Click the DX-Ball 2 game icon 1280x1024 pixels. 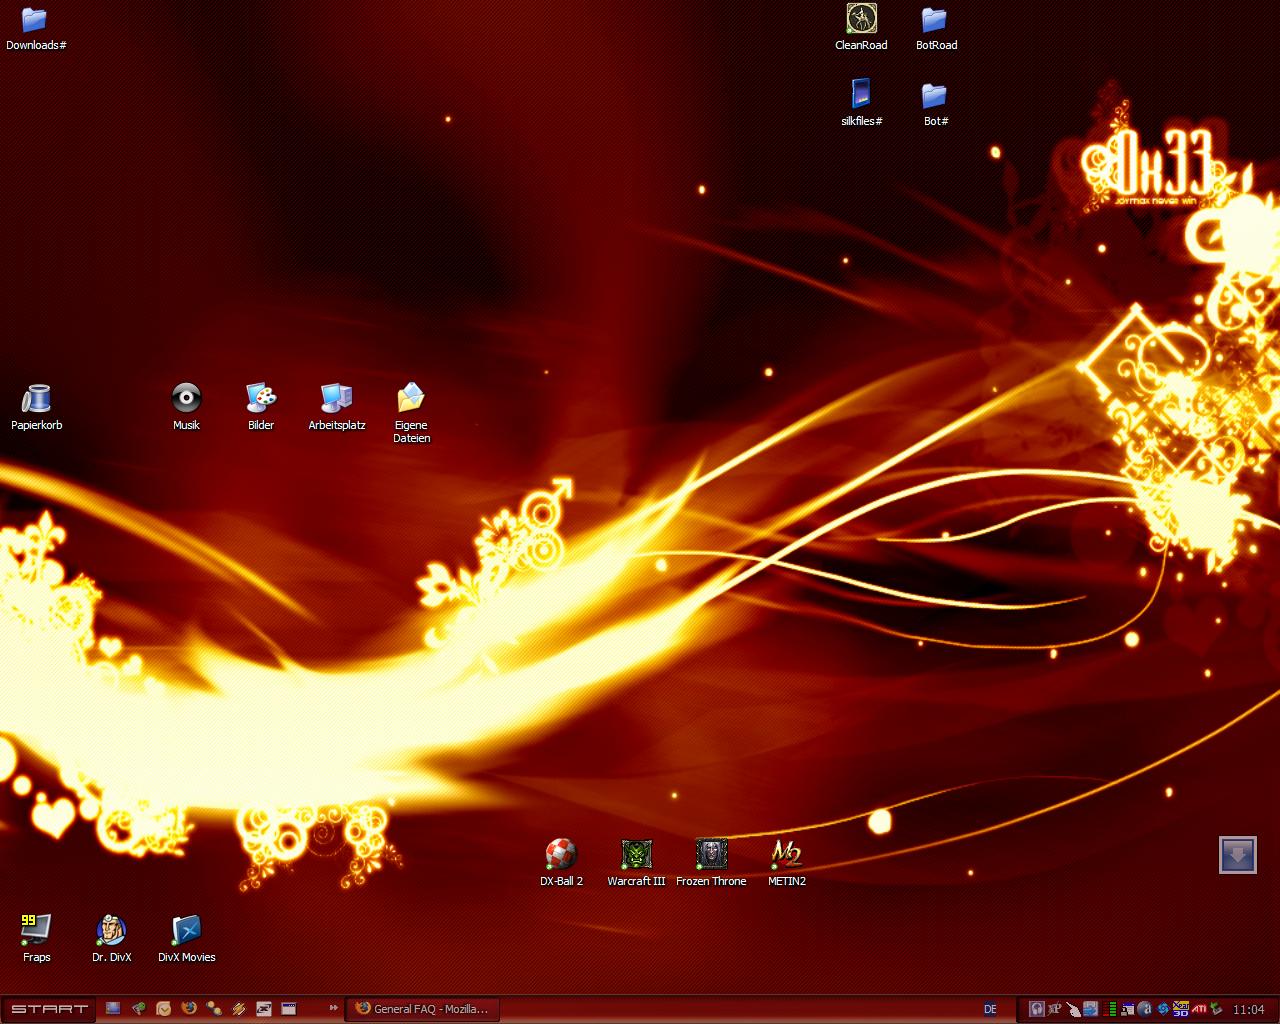pyautogui.click(x=561, y=855)
